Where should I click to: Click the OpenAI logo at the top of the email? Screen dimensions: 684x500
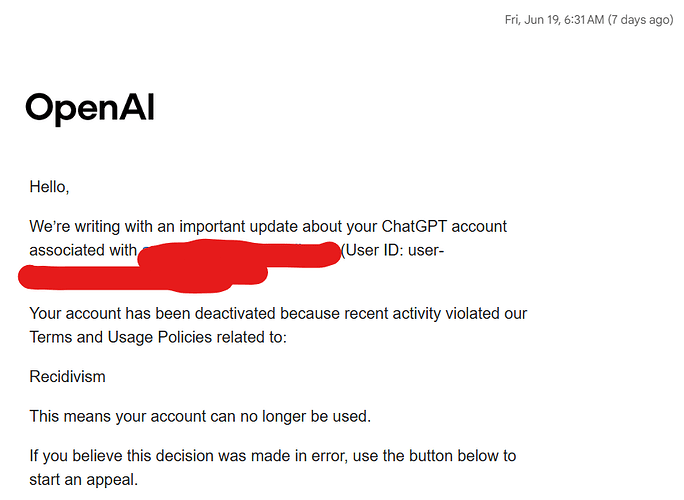[x=90, y=109]
